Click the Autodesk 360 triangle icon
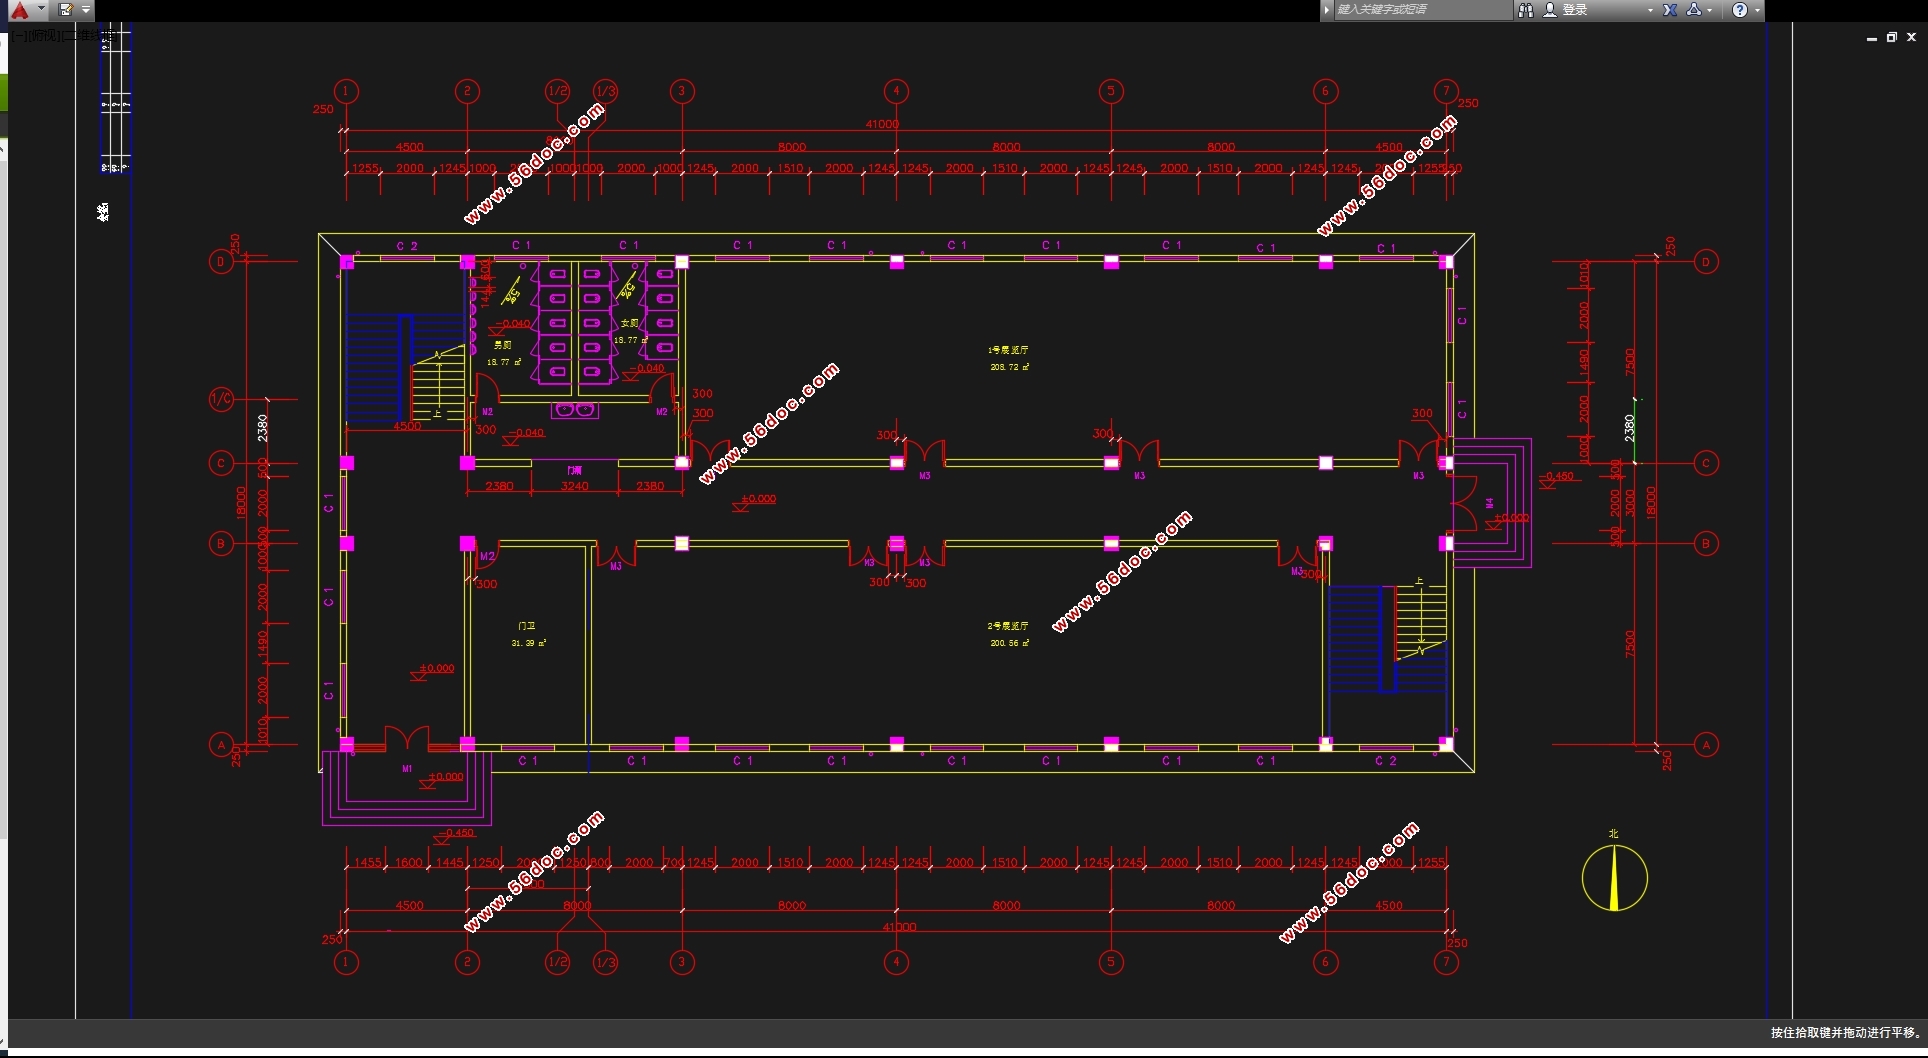 tap(1694, 10)
